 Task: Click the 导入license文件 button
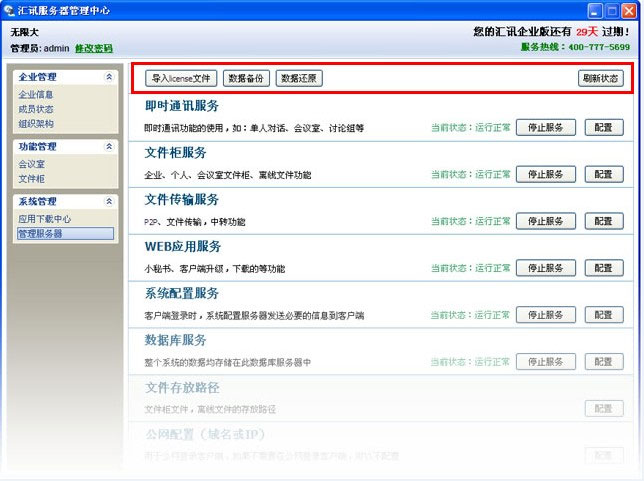181,78
